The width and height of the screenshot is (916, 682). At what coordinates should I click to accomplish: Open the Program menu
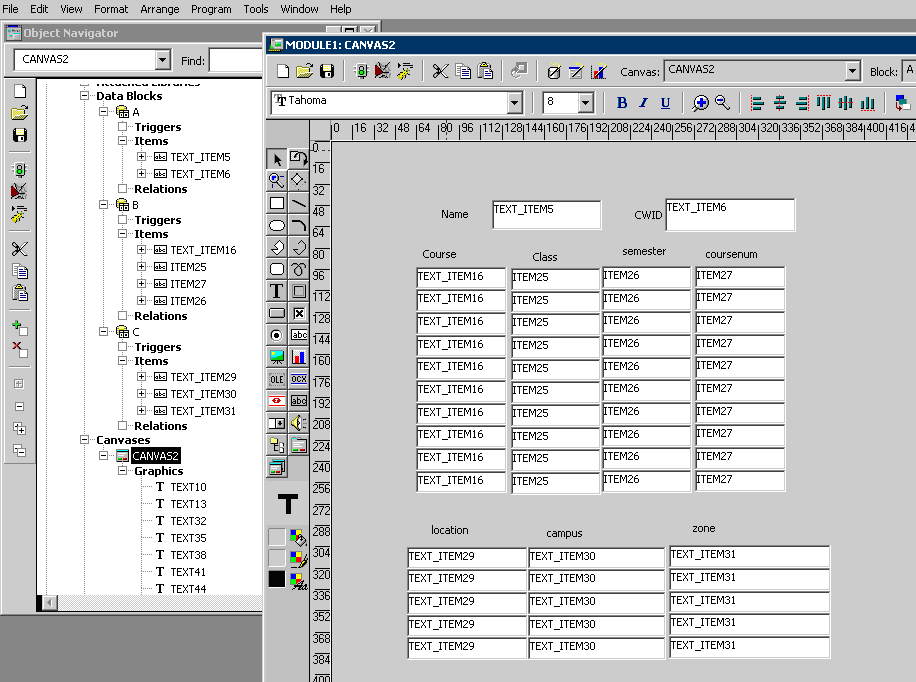211,9
